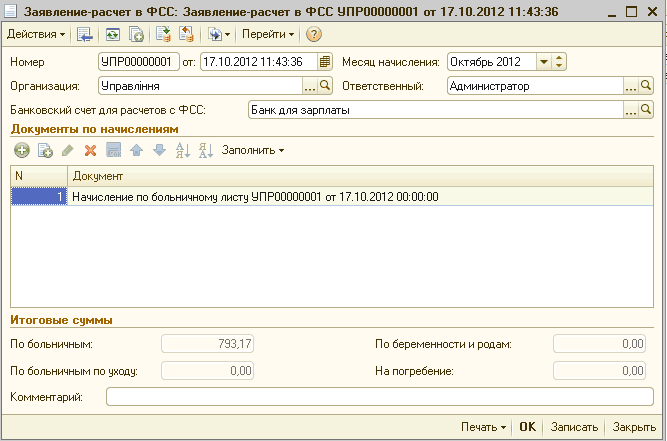Click the post document toolbar icon

pyautogui.click(x=163, y=34)
